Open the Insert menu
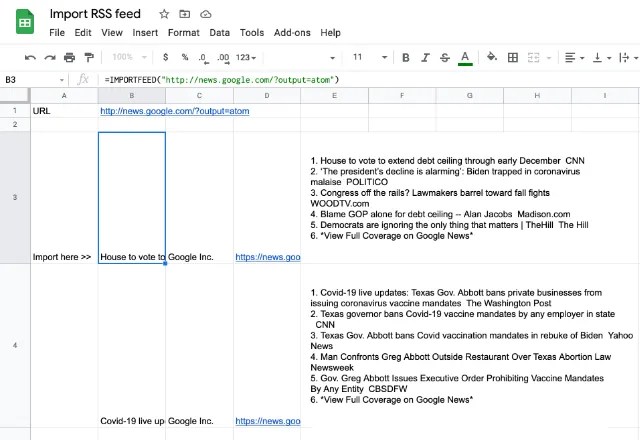The image size is (640, 440). click(145, 33)
